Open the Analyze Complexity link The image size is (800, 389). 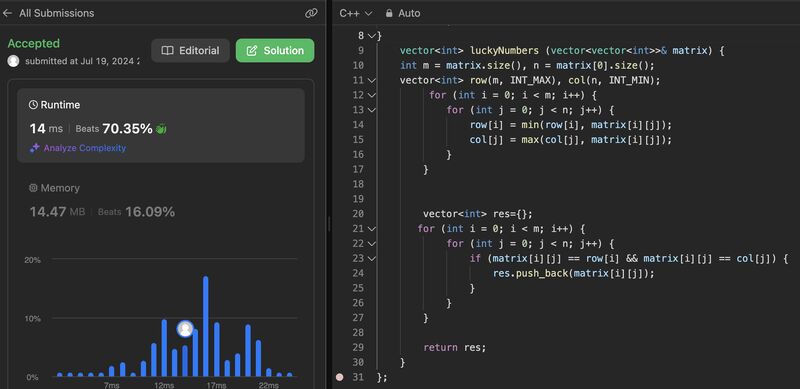85,148
